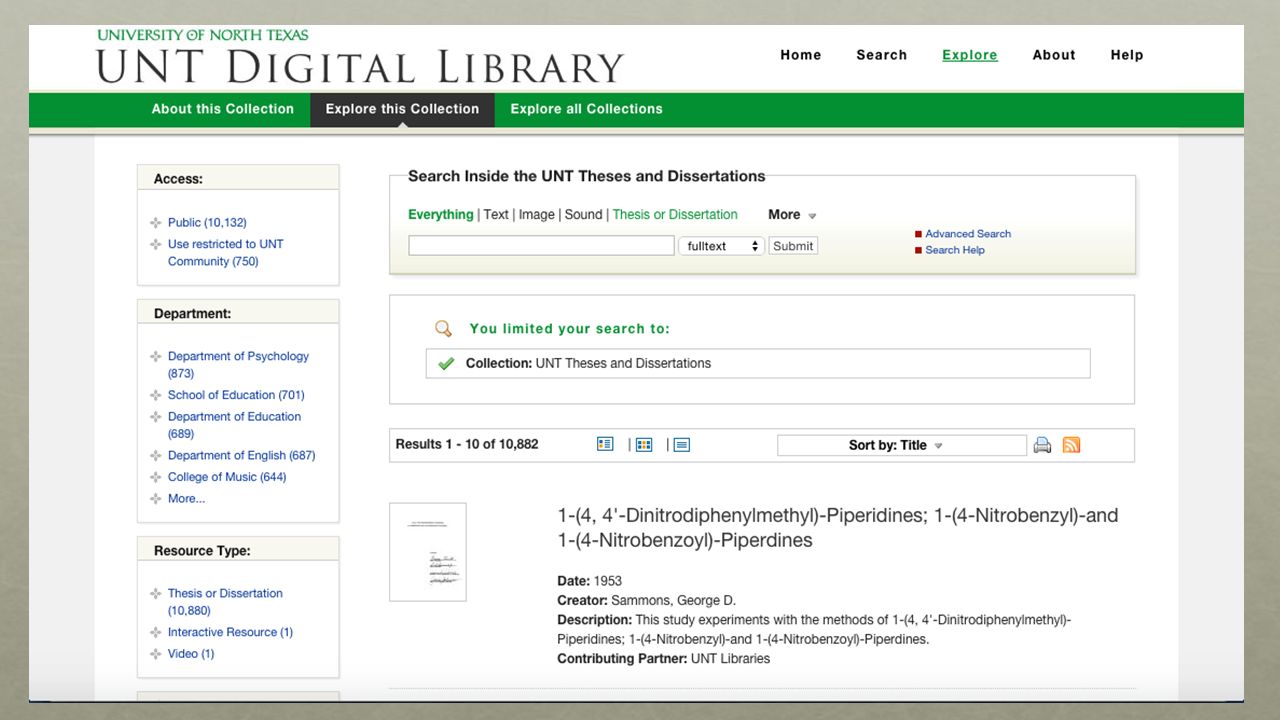Go to Home in top navigation
The width and height of the screenshot is (1280, 720).
pyautogui.click(x=801, y=55)
